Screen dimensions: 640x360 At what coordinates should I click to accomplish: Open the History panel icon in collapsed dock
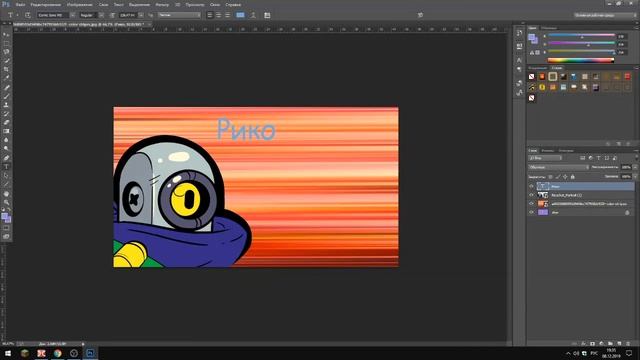(x=519, y=33)
